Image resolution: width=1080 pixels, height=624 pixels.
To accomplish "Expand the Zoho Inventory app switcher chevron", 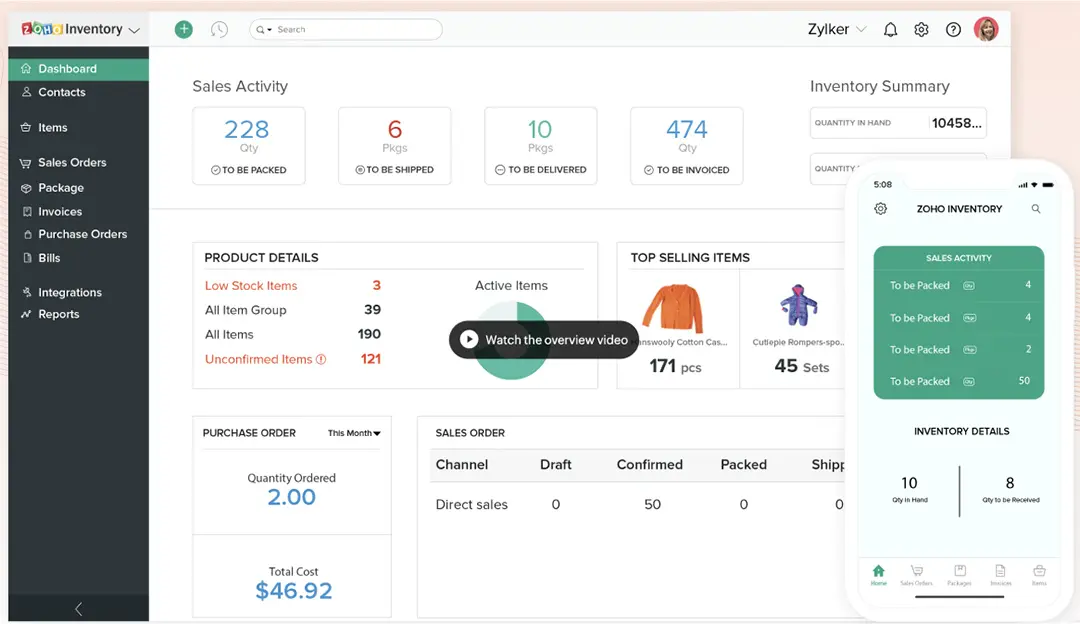I will click(x=134, y=30).
